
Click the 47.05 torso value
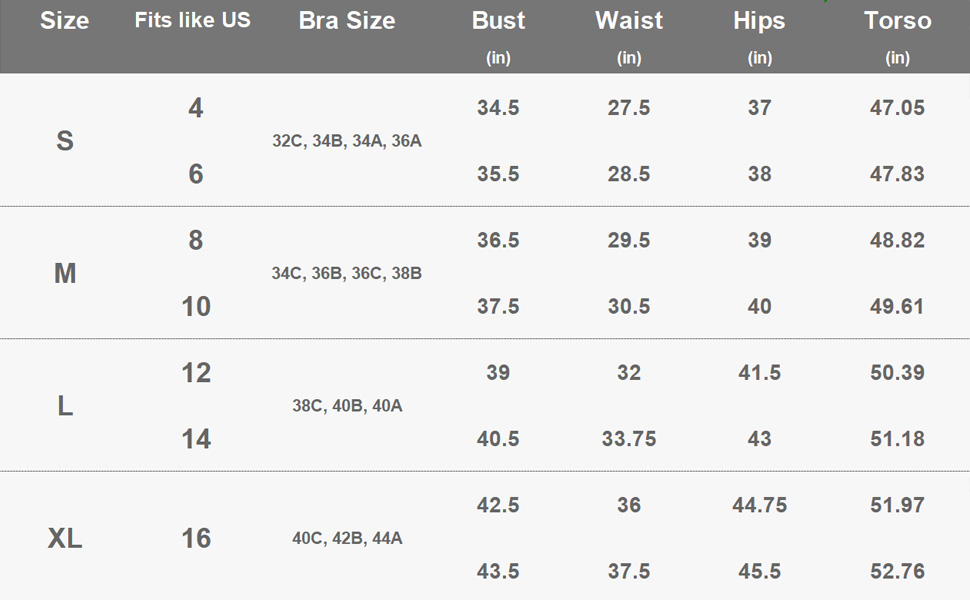[897, 108]
